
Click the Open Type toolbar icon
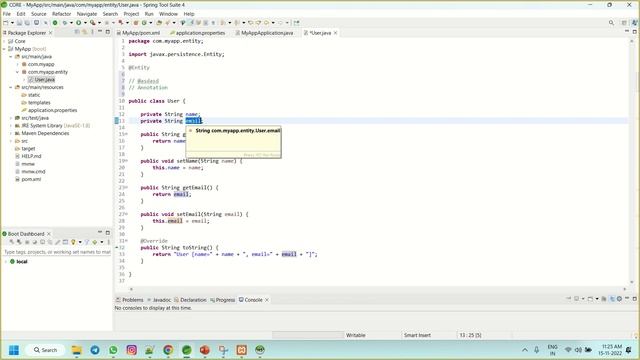tap(159, 23)
